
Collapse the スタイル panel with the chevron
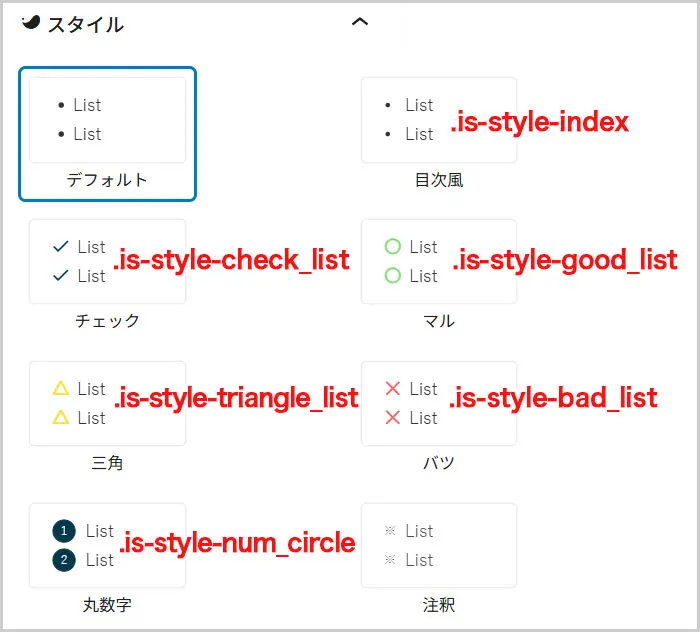tap(360, 23)
